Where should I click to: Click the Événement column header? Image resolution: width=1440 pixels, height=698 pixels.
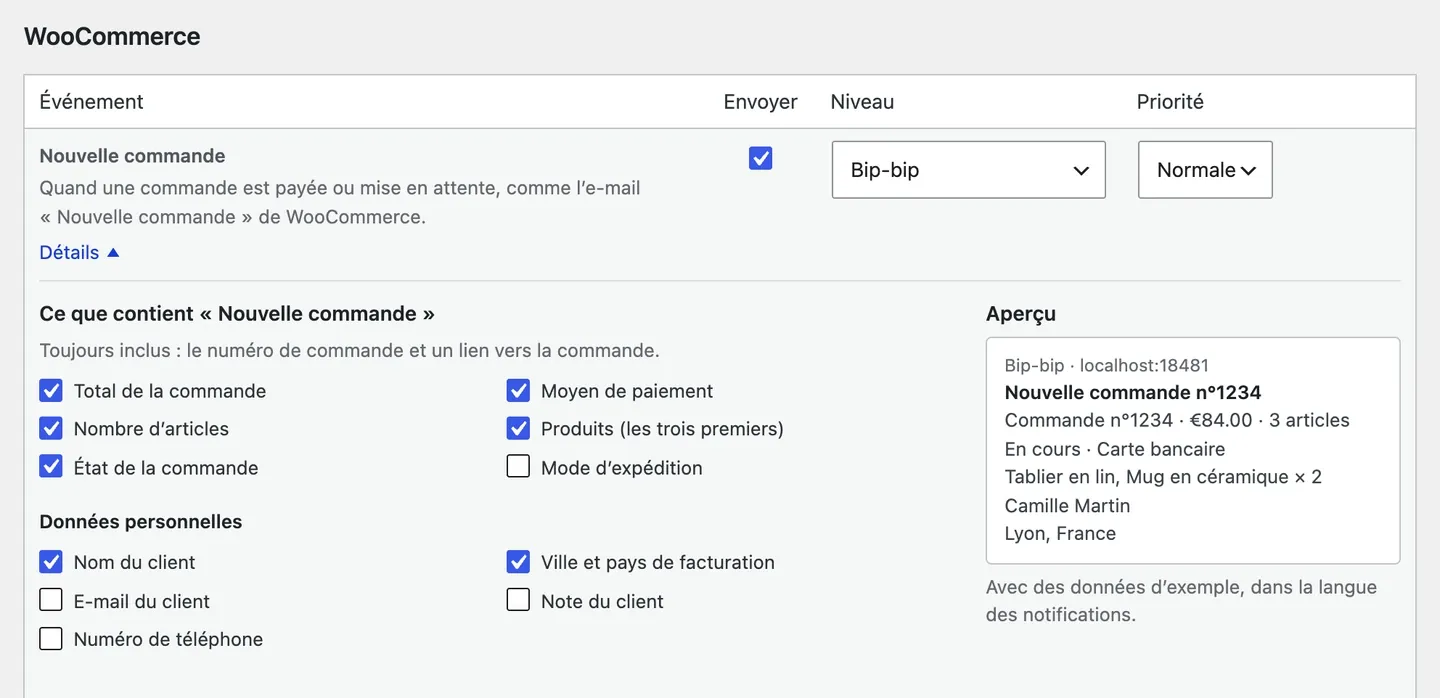point(91,102)
